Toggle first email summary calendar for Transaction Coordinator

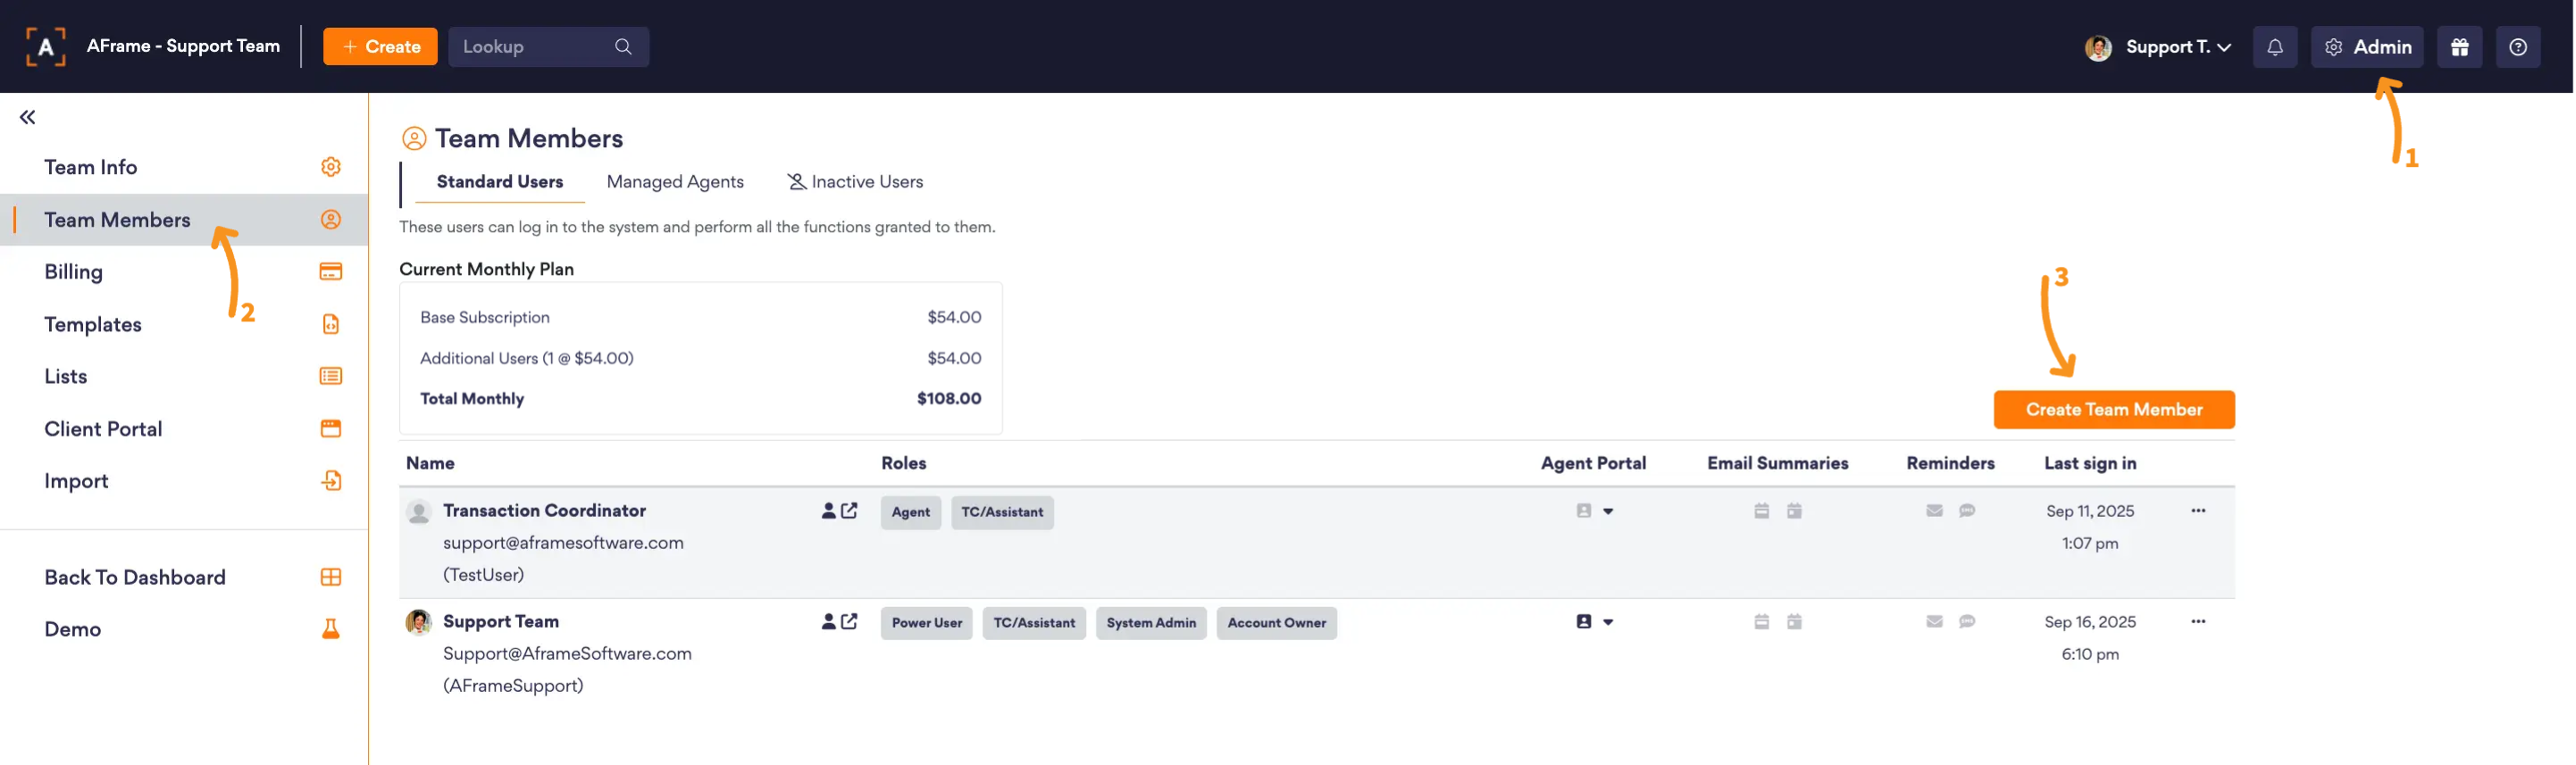pos(1761,511)
